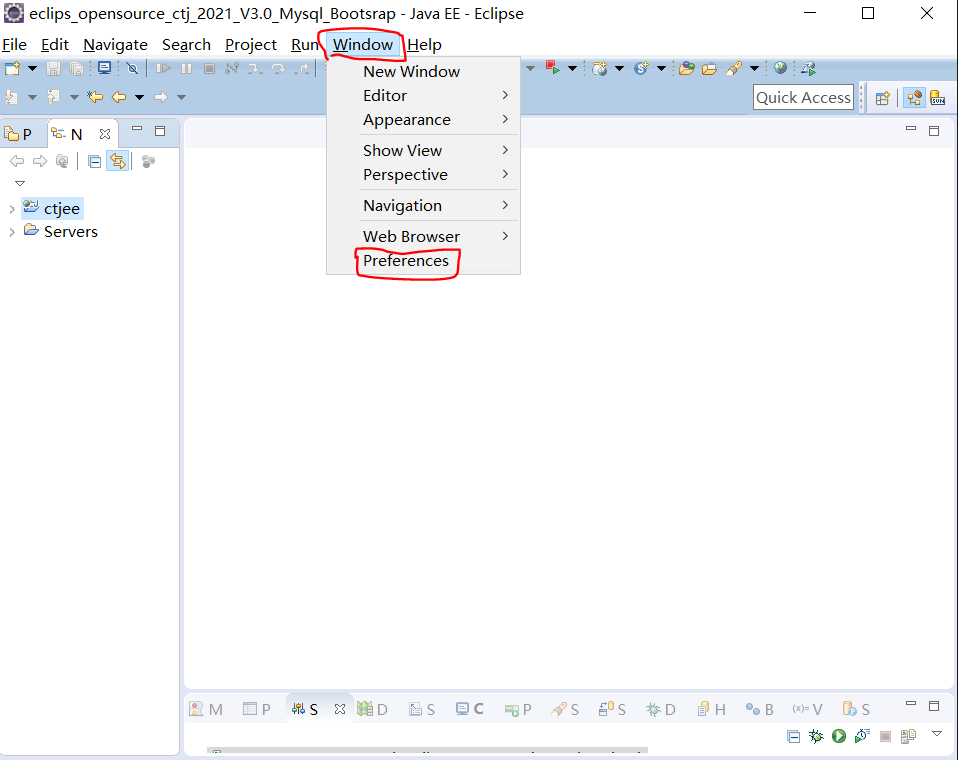Click the New Servlet toolbar icon
958x760 pixels.
(641, 68)
